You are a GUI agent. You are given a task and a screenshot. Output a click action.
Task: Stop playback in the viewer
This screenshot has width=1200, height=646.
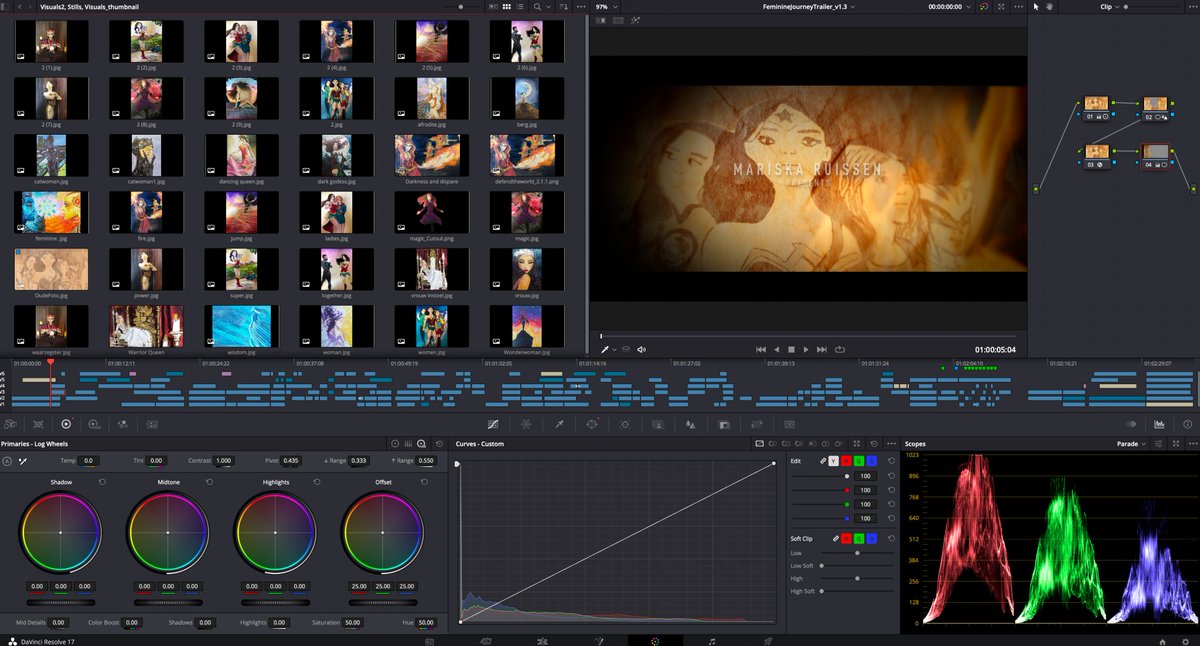tap(791, 349)
